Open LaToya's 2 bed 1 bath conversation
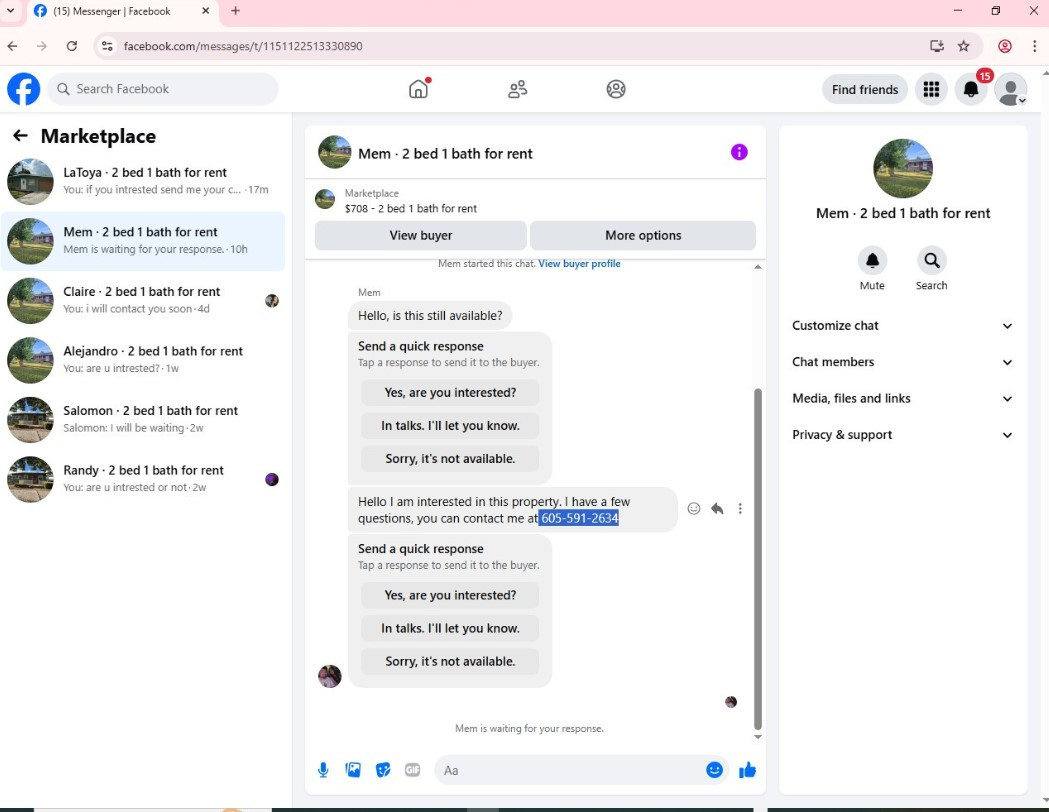1049x812 pixels. click(x=143, y=181)
